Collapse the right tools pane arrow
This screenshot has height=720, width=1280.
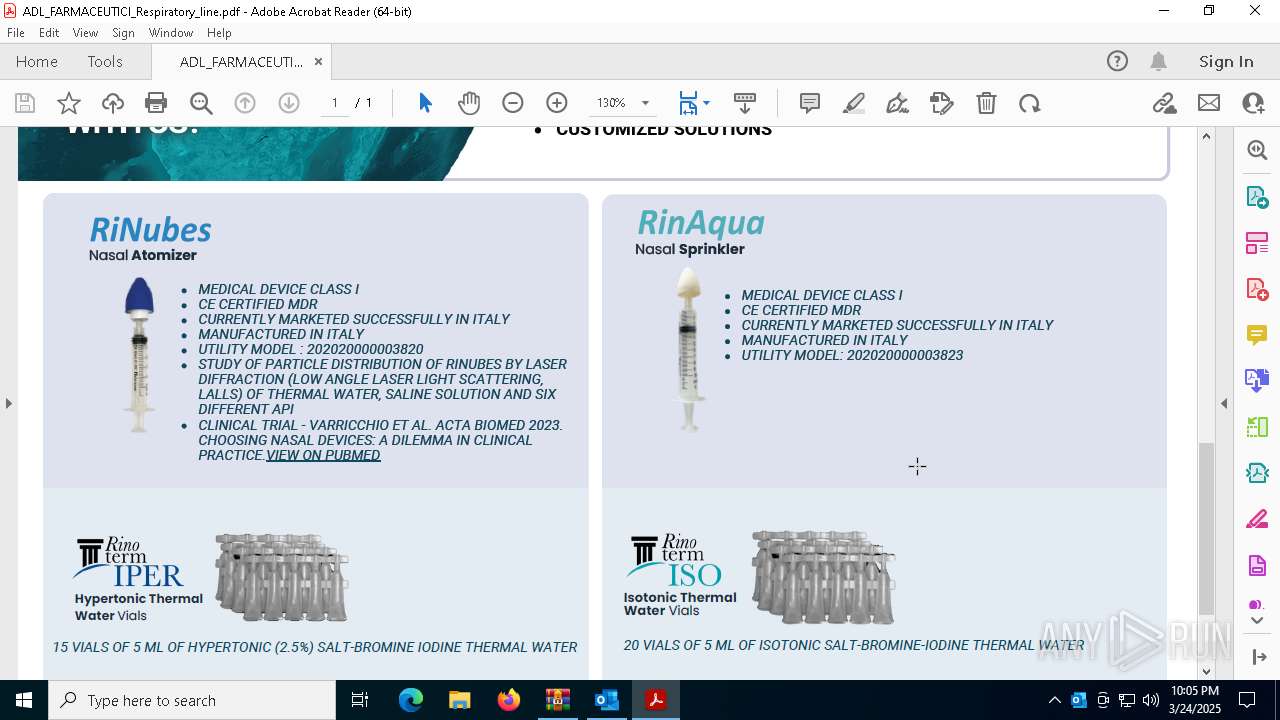[x=1224, y=403]
